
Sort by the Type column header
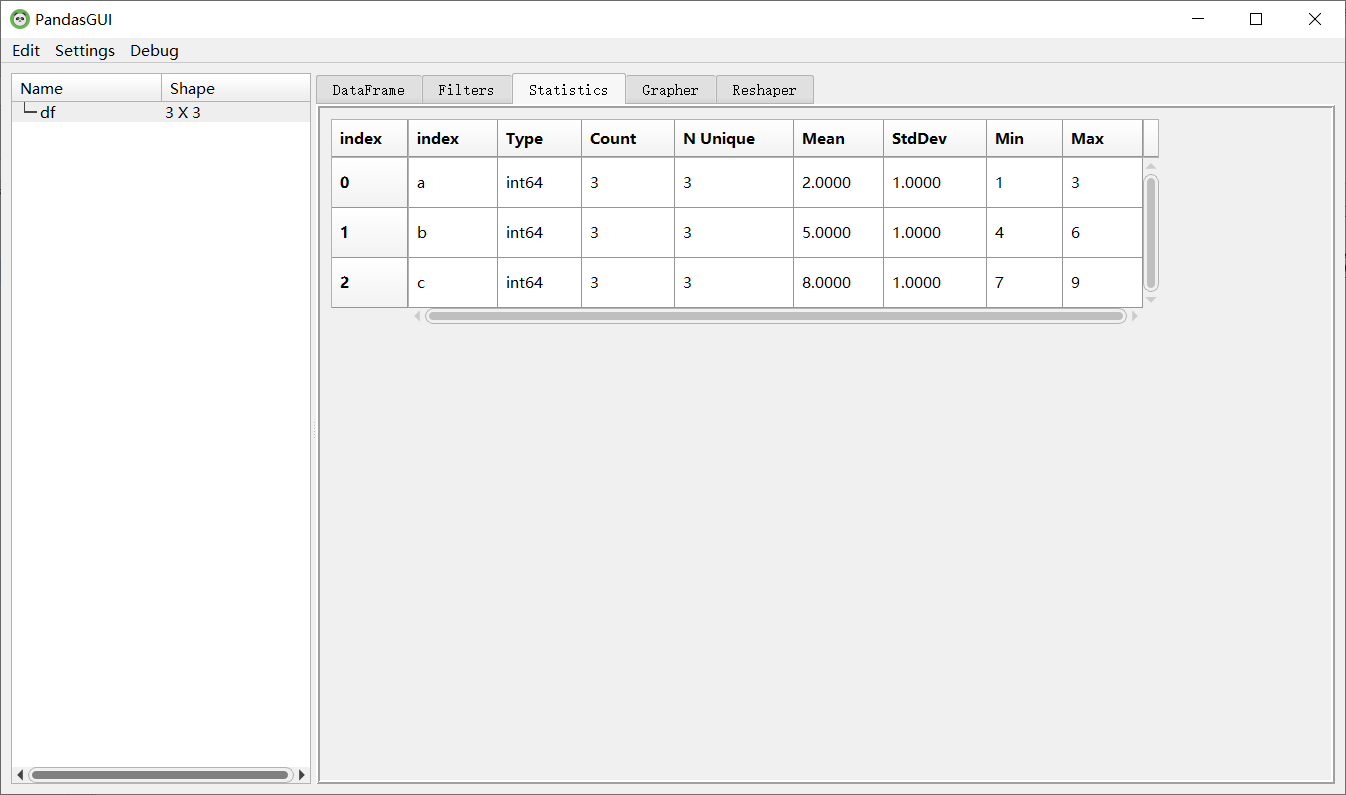coord(539,139)
